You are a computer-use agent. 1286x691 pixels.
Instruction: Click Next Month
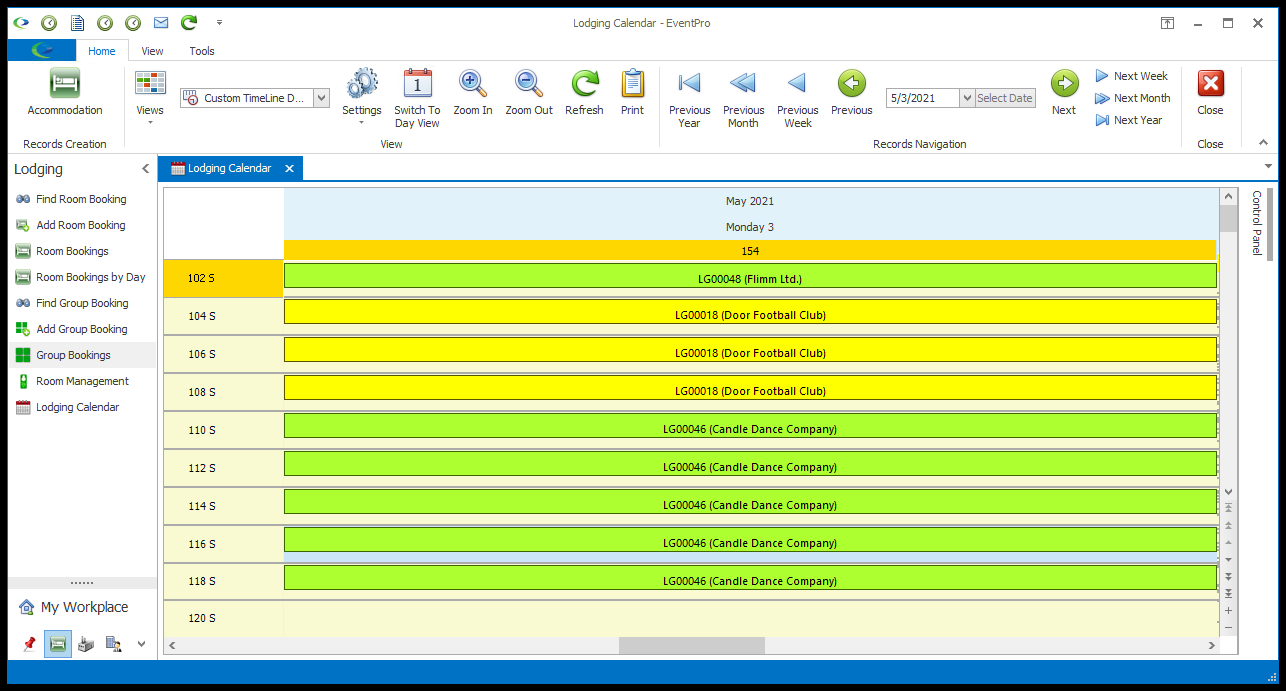[1132, 98]
